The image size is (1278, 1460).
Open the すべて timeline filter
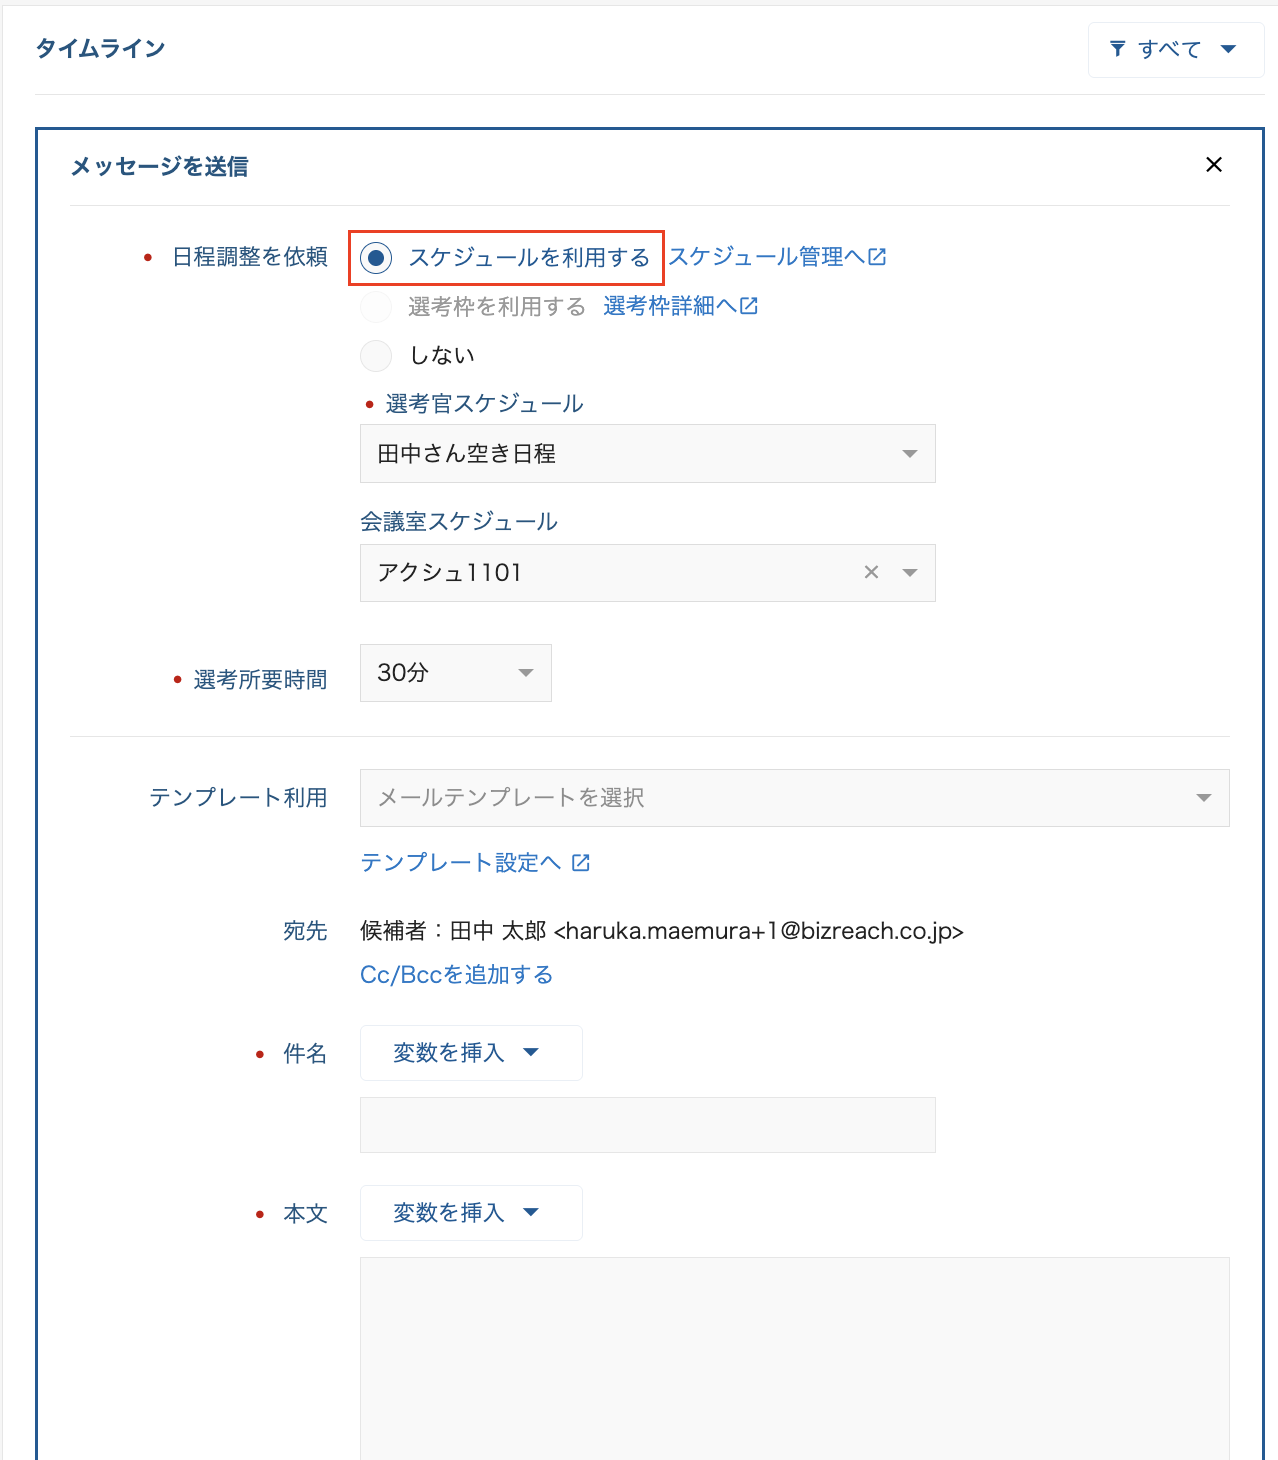point(1175,50)
